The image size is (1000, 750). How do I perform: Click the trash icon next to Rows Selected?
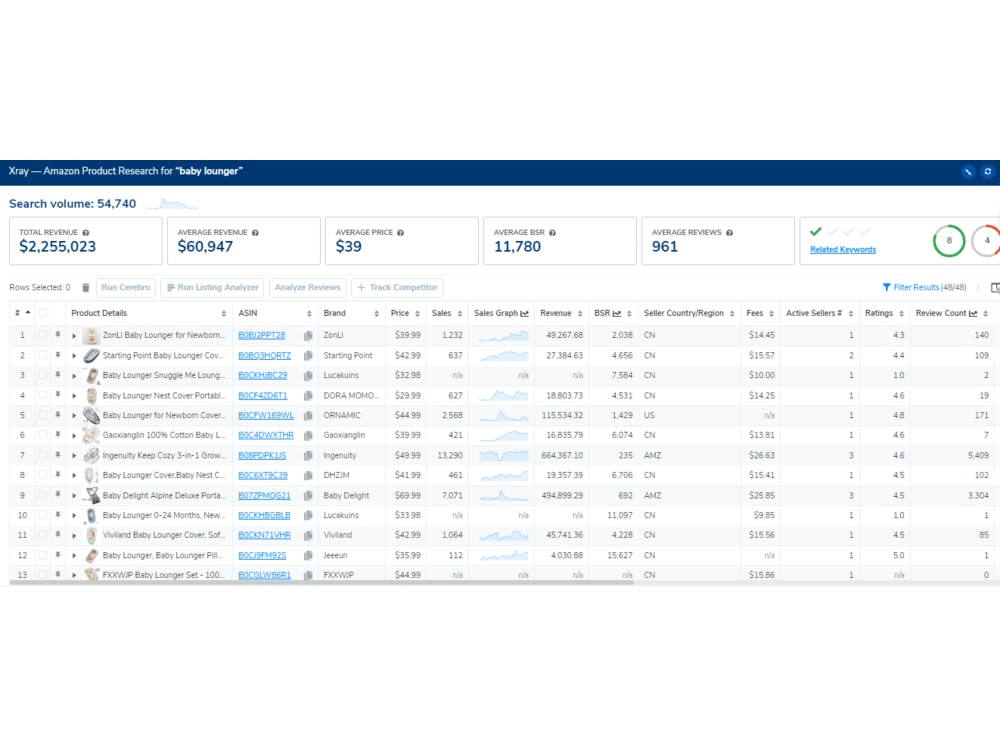(x=85, y=288)
